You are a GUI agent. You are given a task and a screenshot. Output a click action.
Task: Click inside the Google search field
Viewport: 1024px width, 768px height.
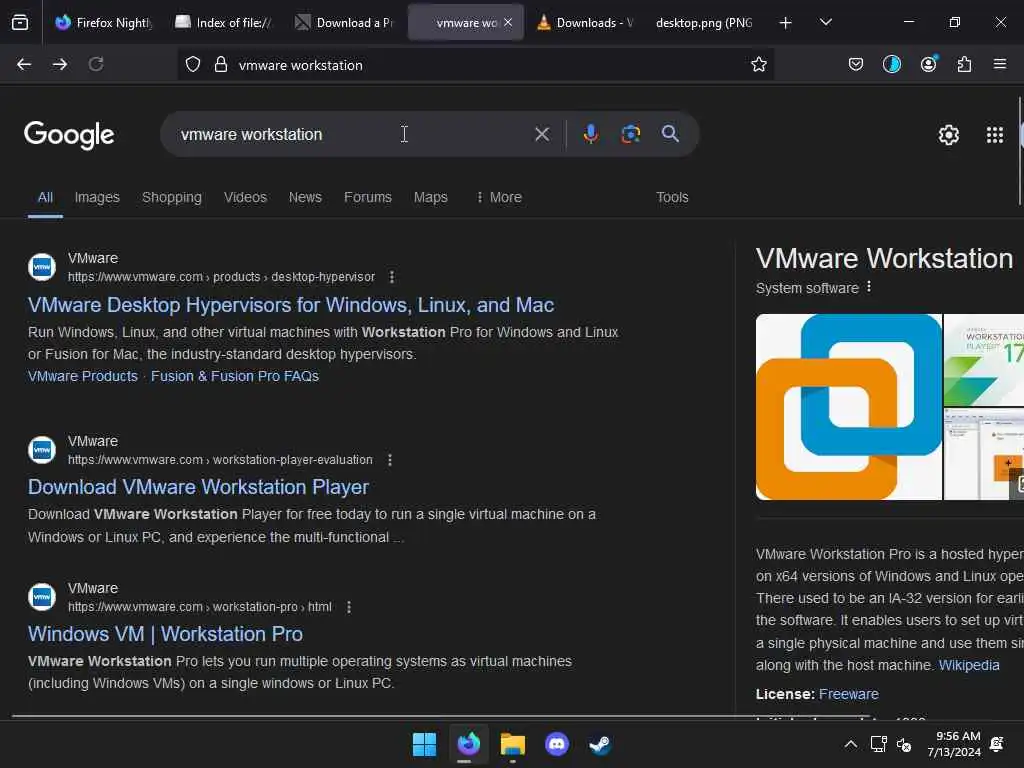point(353,134)
